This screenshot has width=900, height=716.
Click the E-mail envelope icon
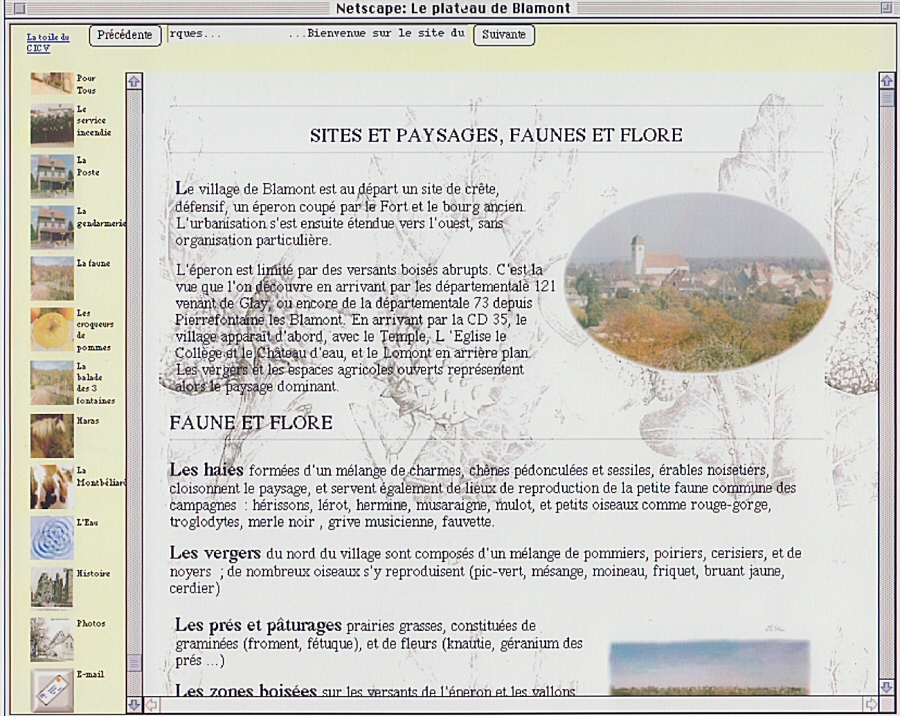click(51, 688)
